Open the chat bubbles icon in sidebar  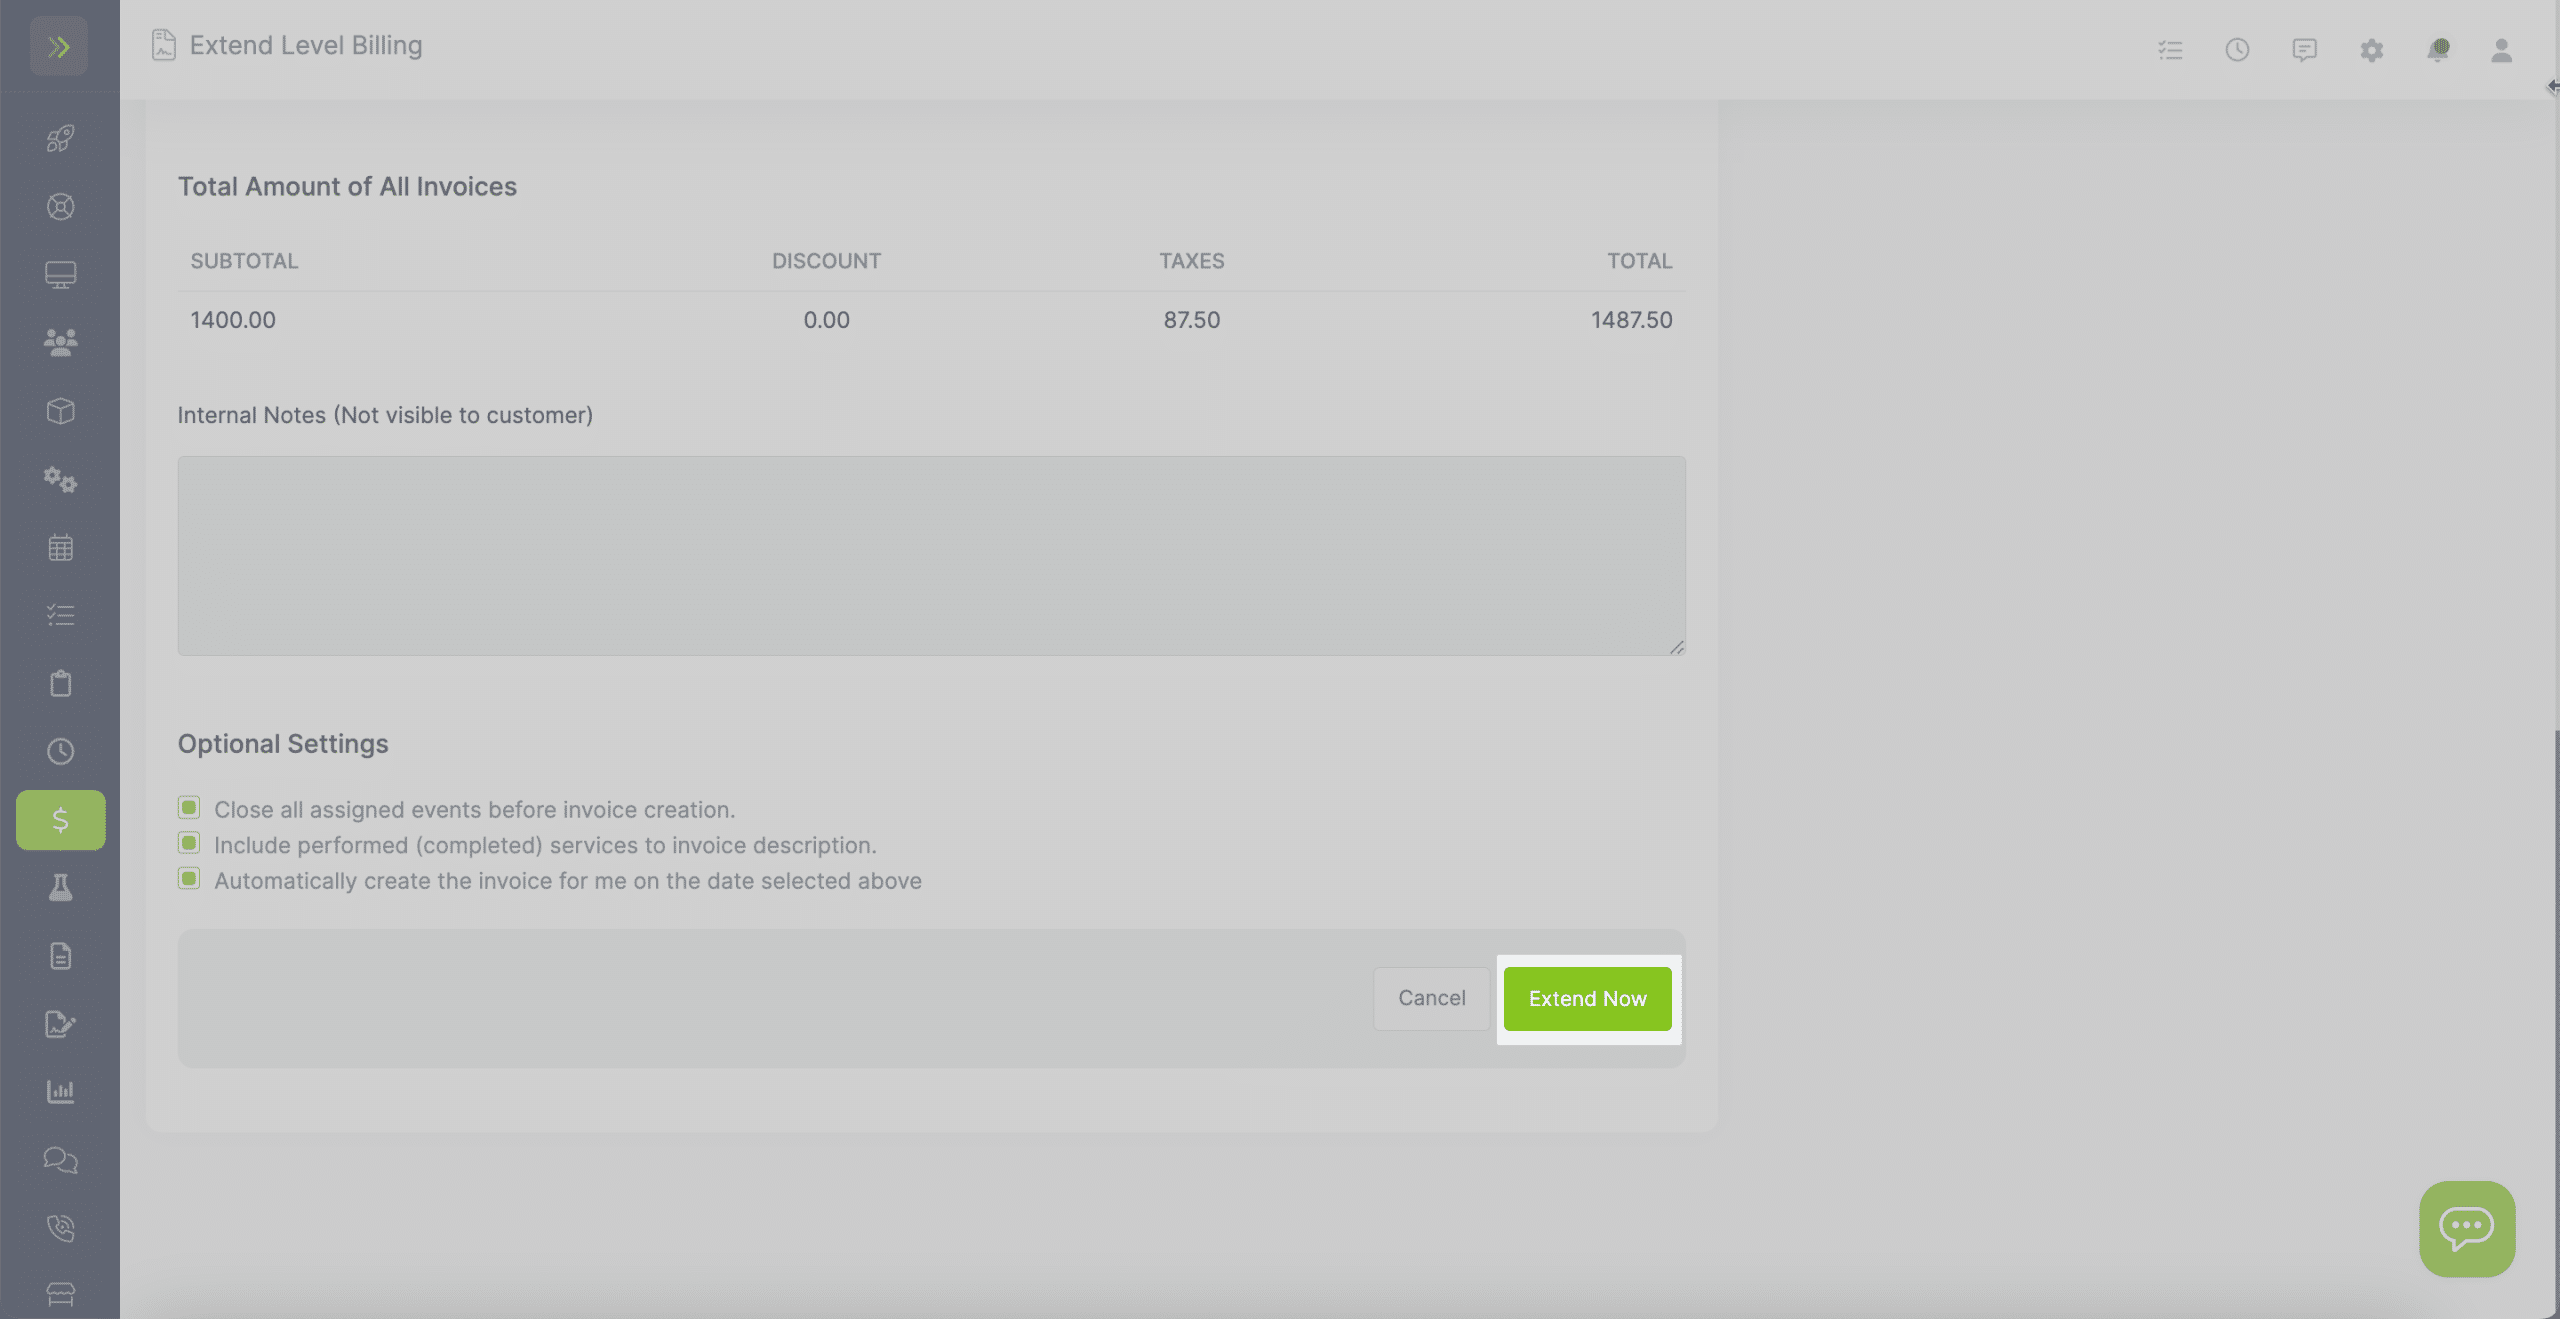pos(60,1160)
